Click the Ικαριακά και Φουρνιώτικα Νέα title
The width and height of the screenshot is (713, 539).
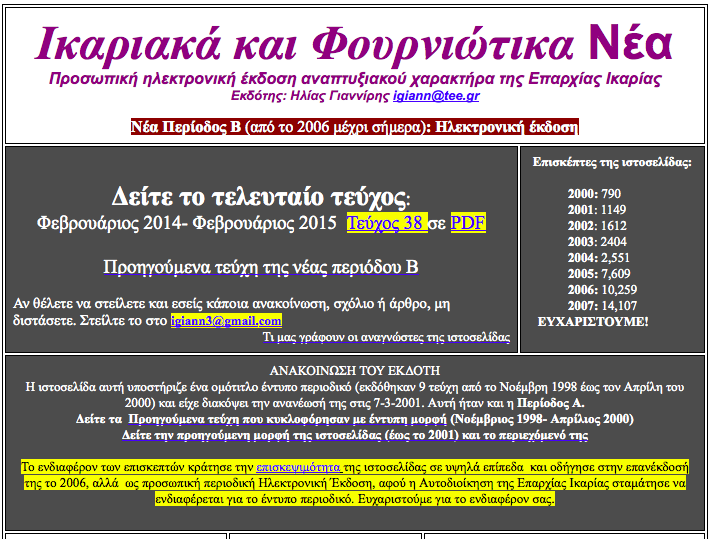[354, 44]
